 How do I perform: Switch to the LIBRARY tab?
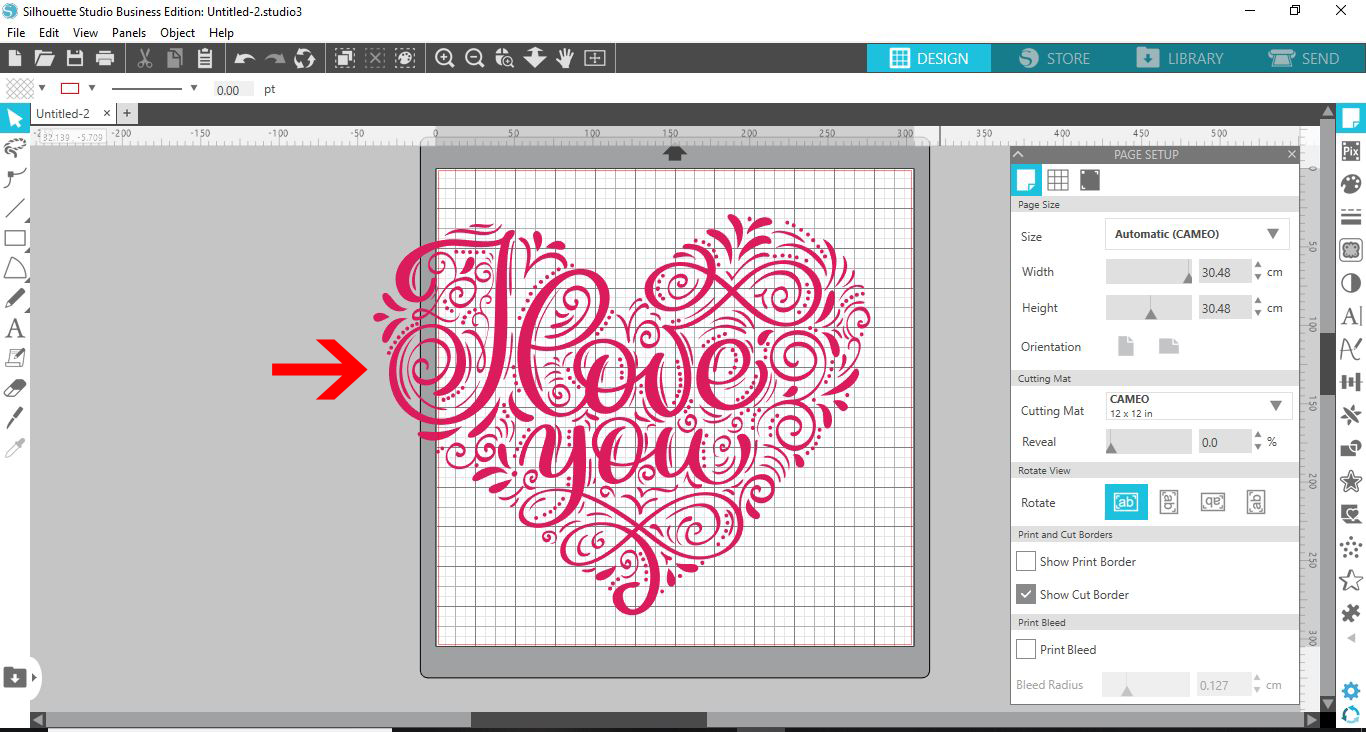(x=1183, y=58)
